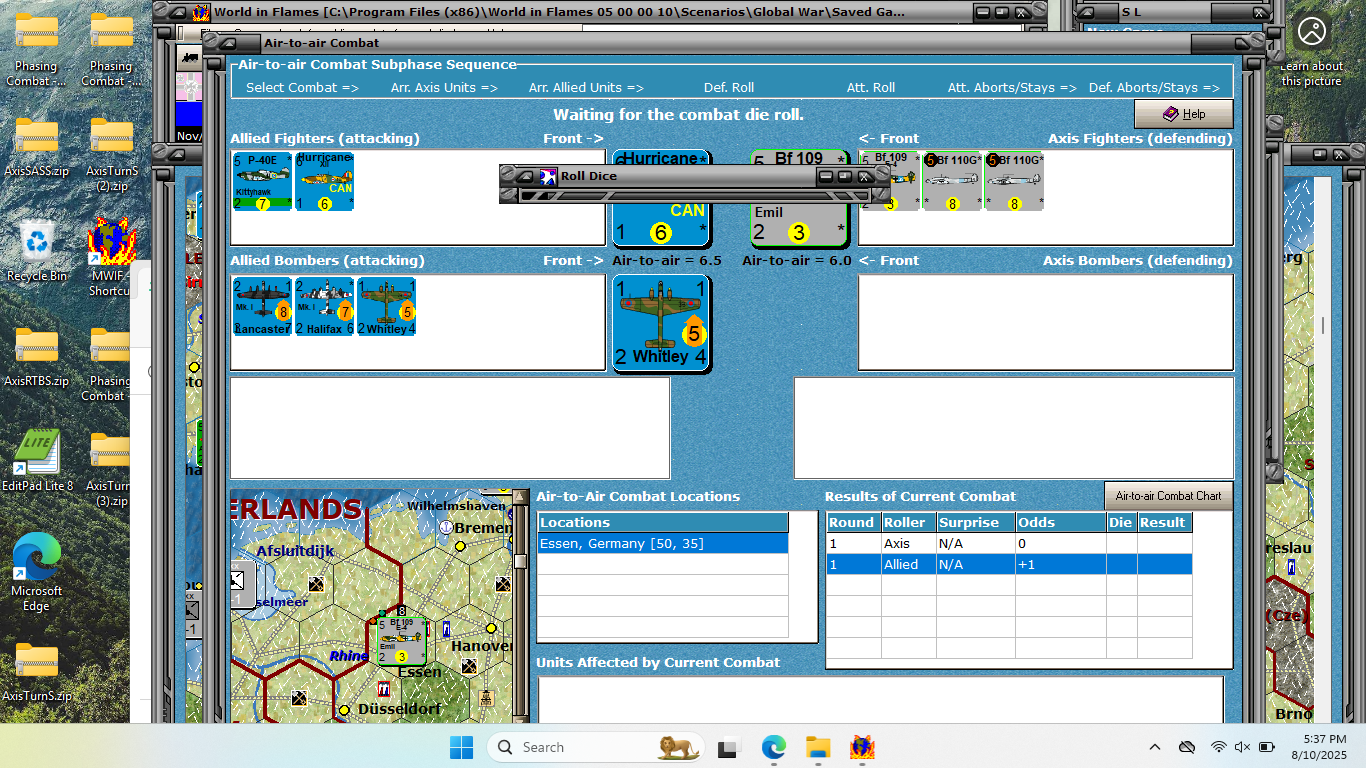Click the Bremen port anchor symbol on map

(445, 526)
